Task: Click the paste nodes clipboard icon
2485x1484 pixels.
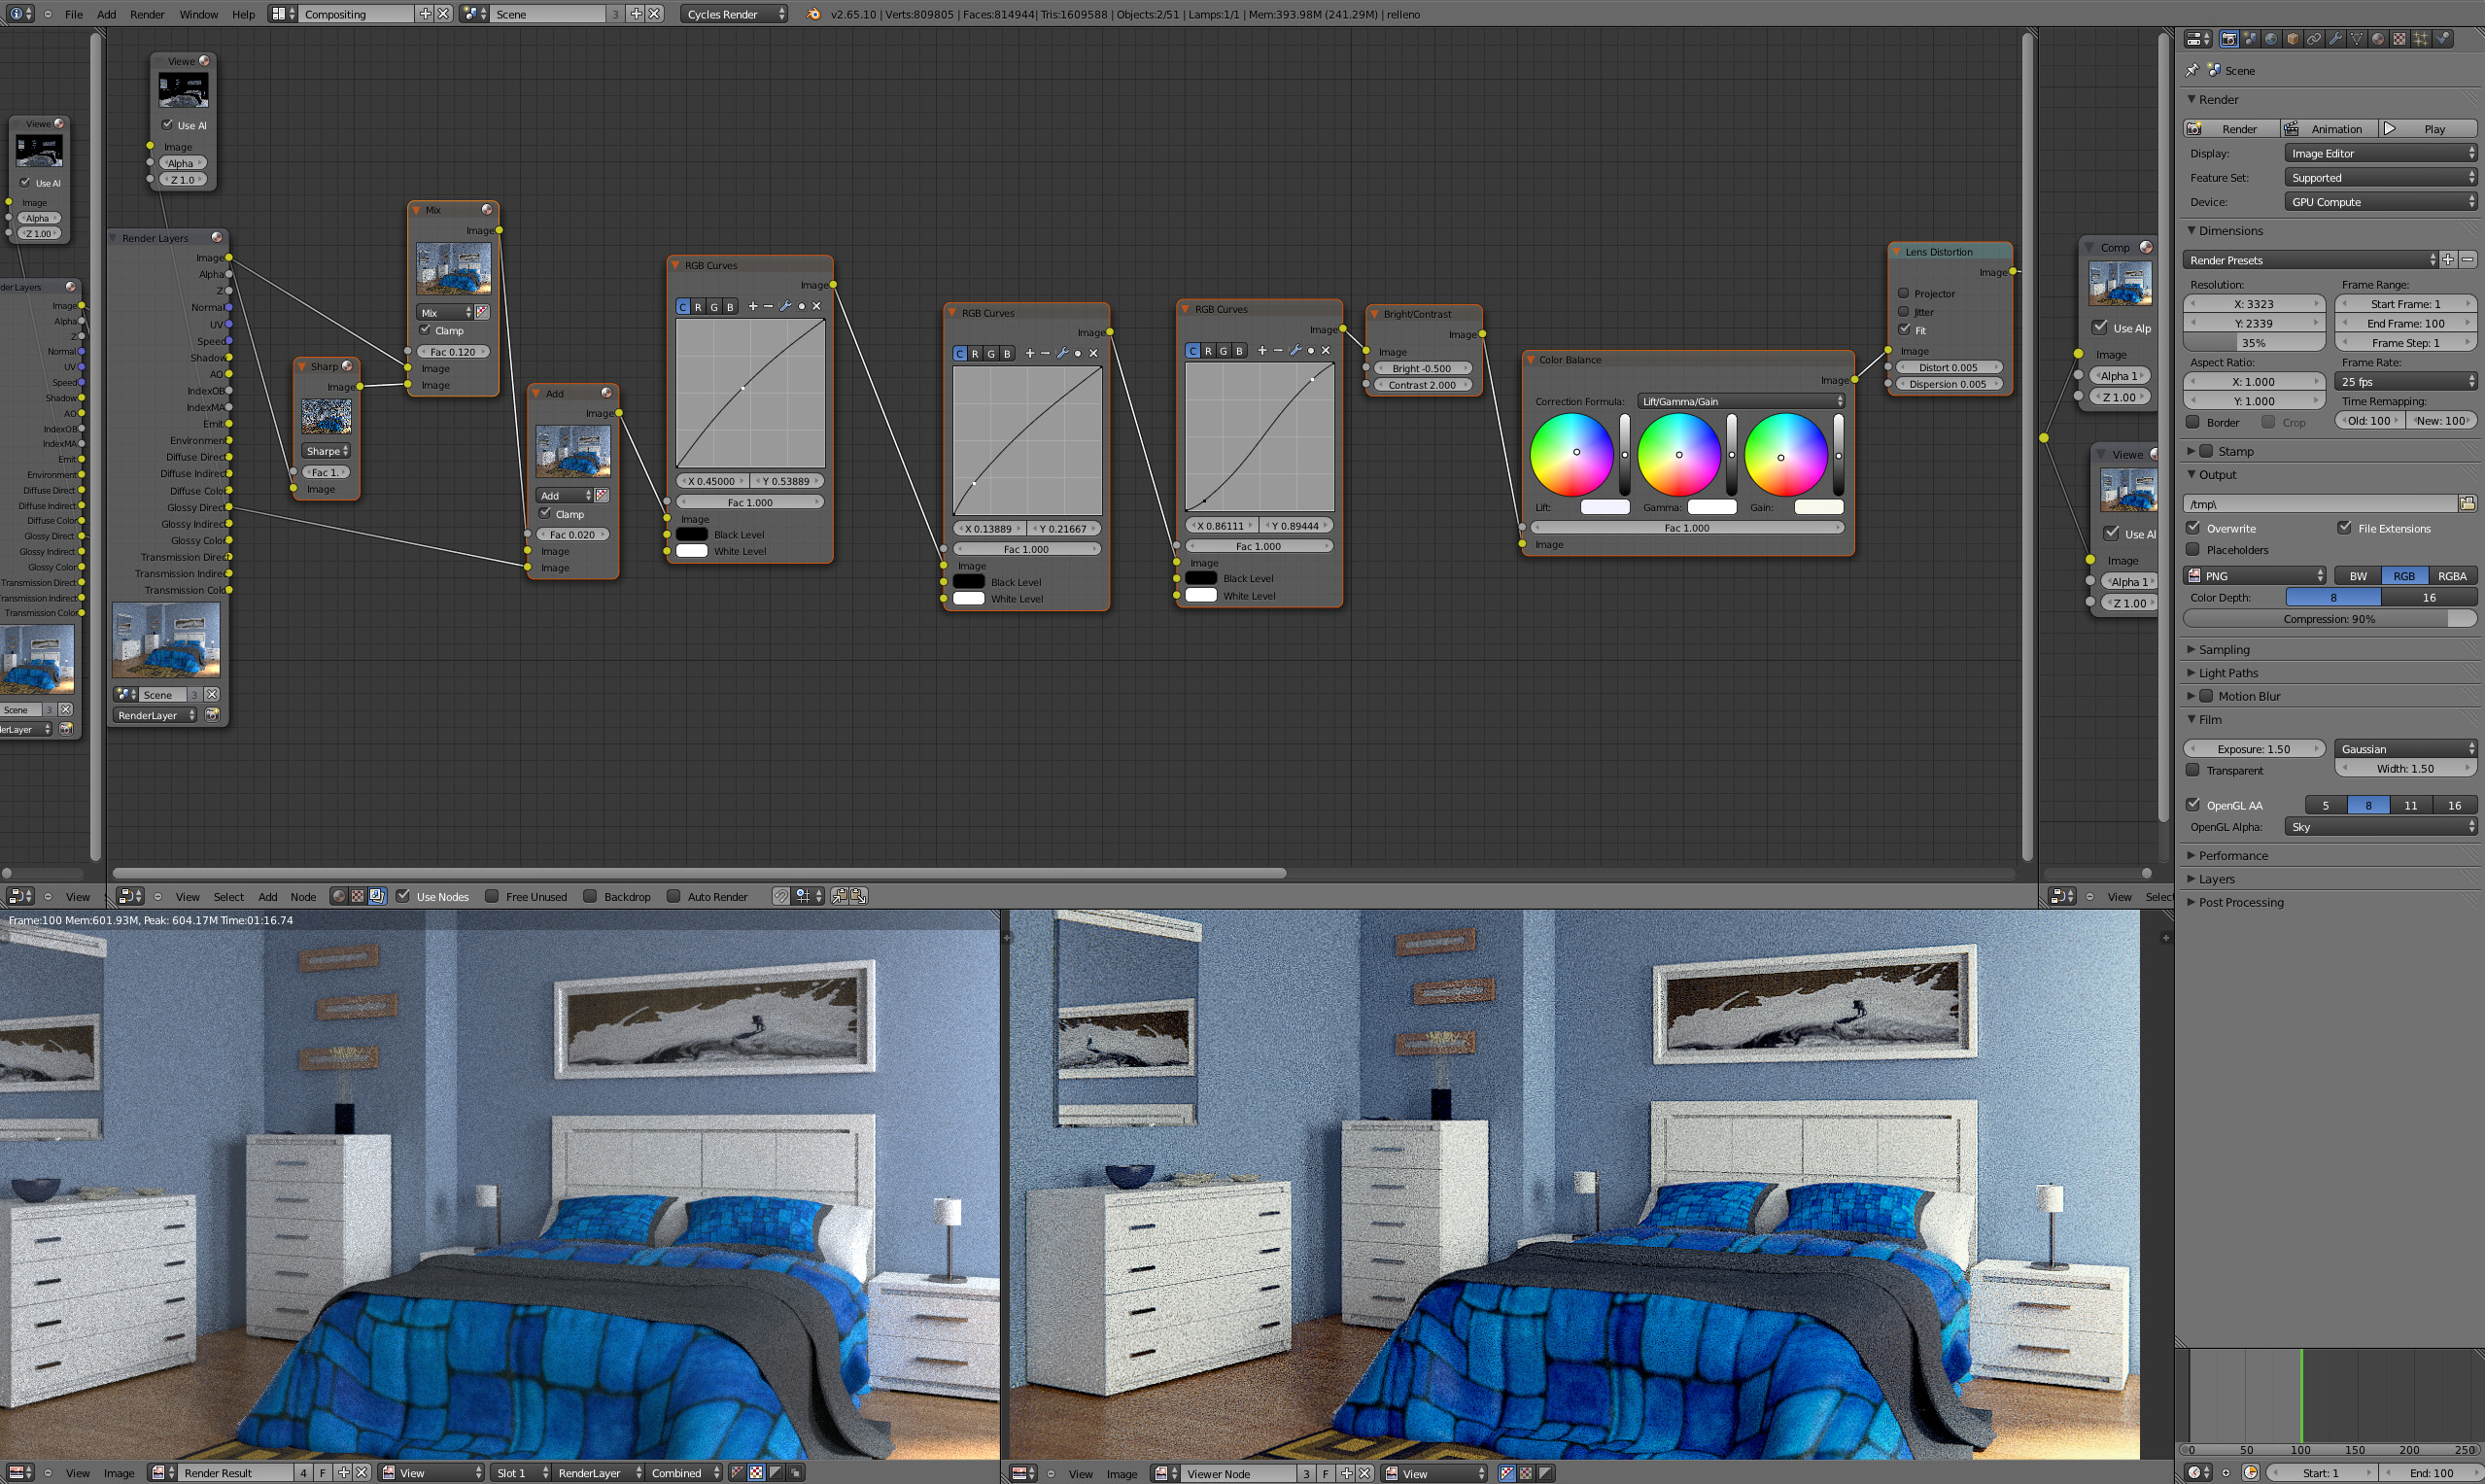Action: point(858,896)
